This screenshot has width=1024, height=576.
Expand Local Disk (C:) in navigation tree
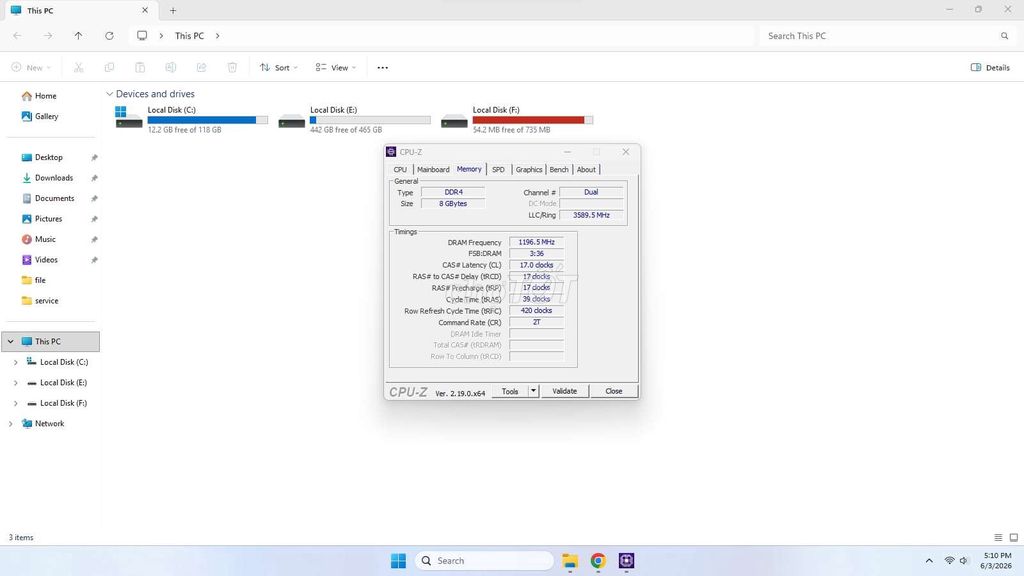coord(16,362)
